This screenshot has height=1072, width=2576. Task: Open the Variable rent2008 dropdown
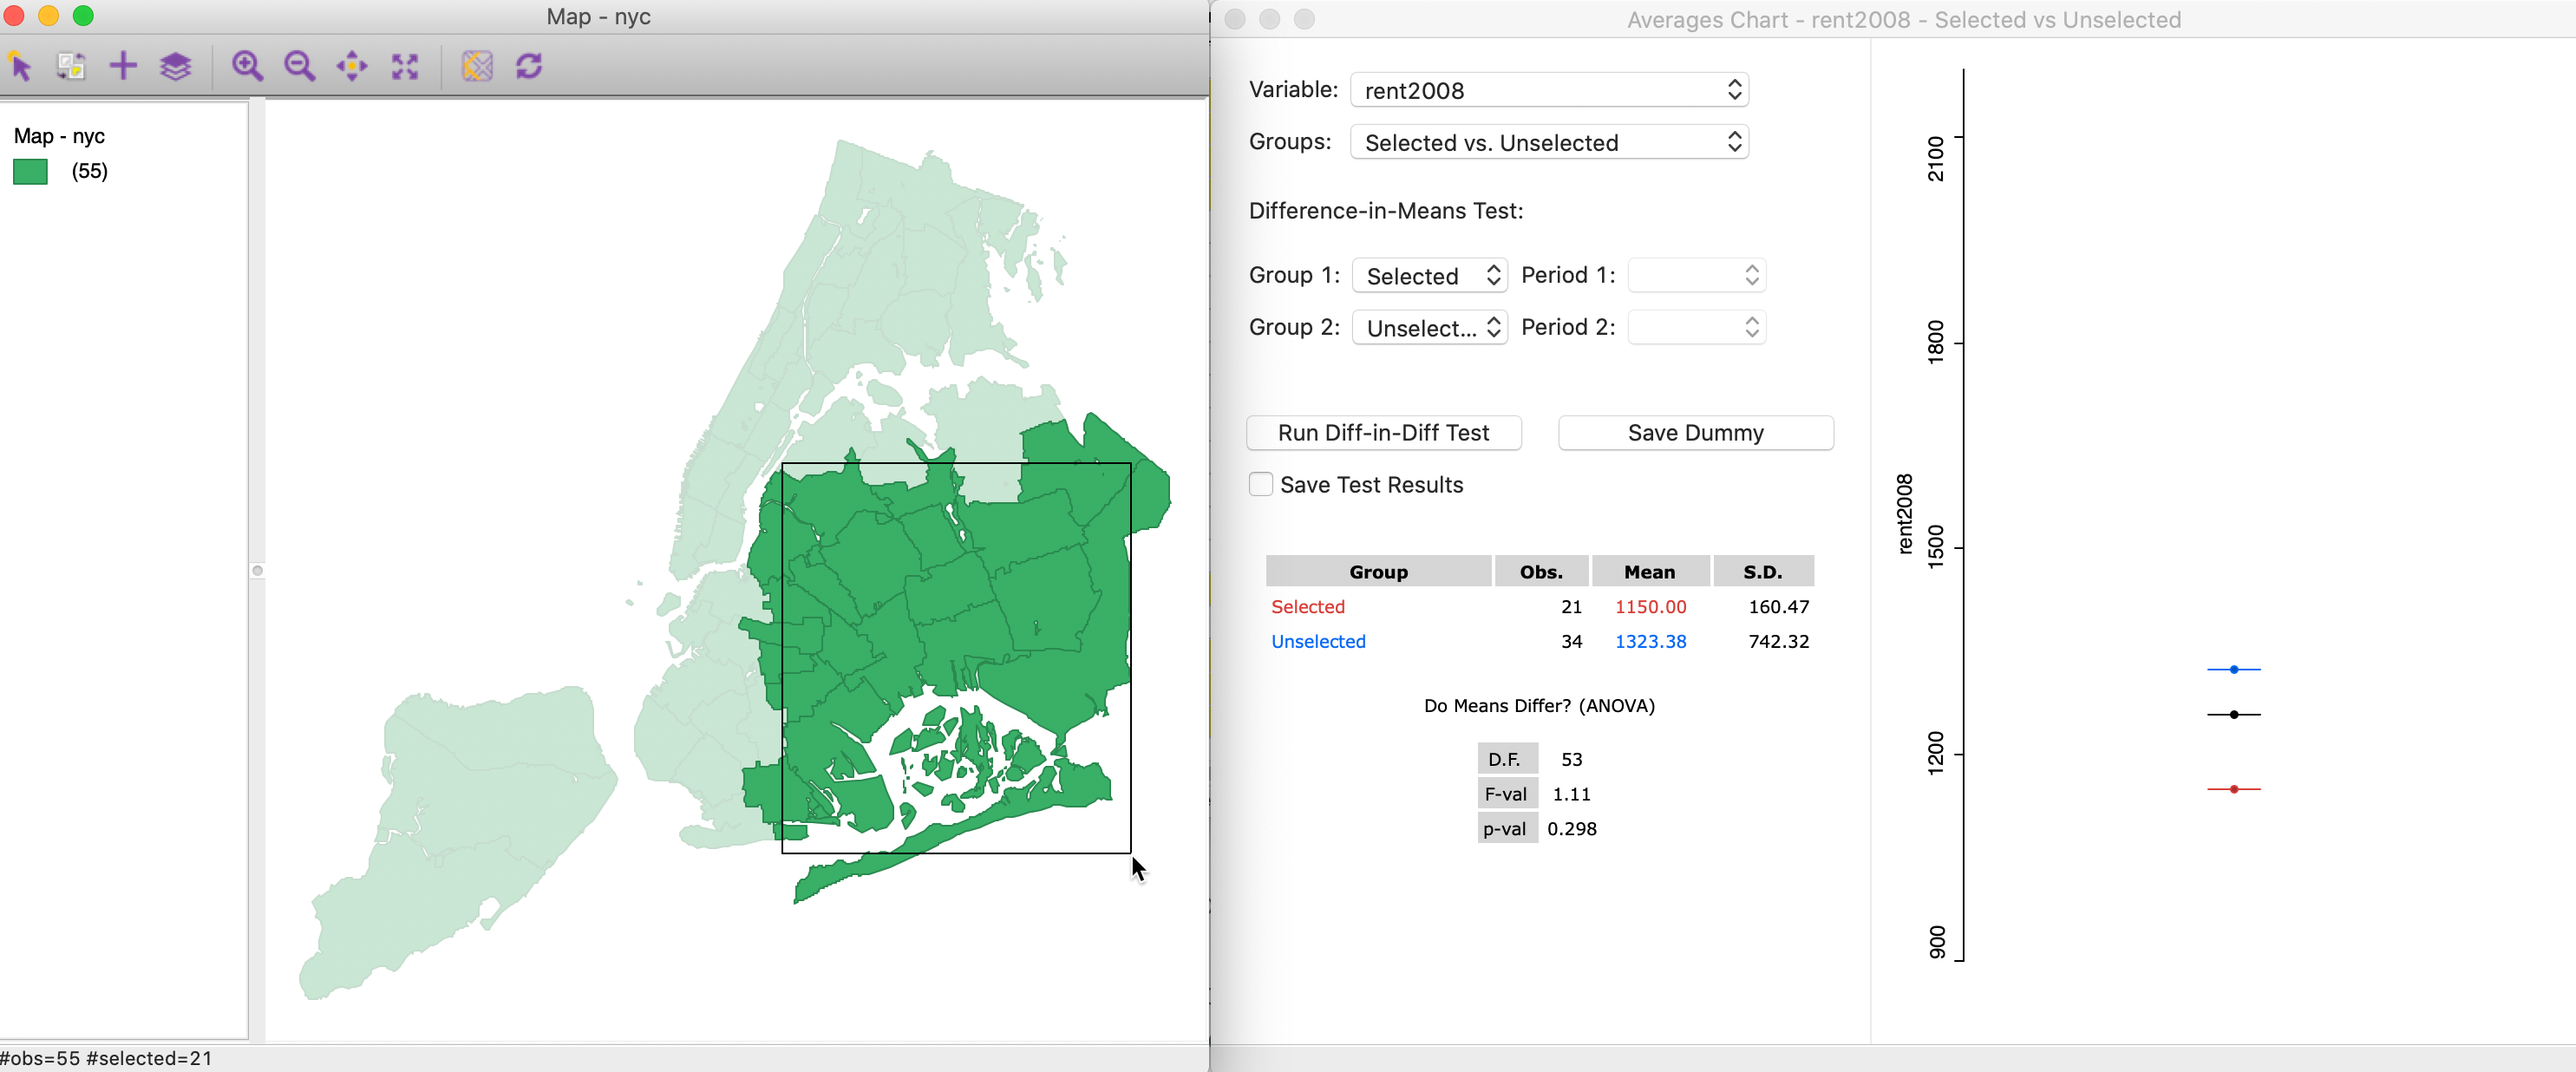point(1548,90)
